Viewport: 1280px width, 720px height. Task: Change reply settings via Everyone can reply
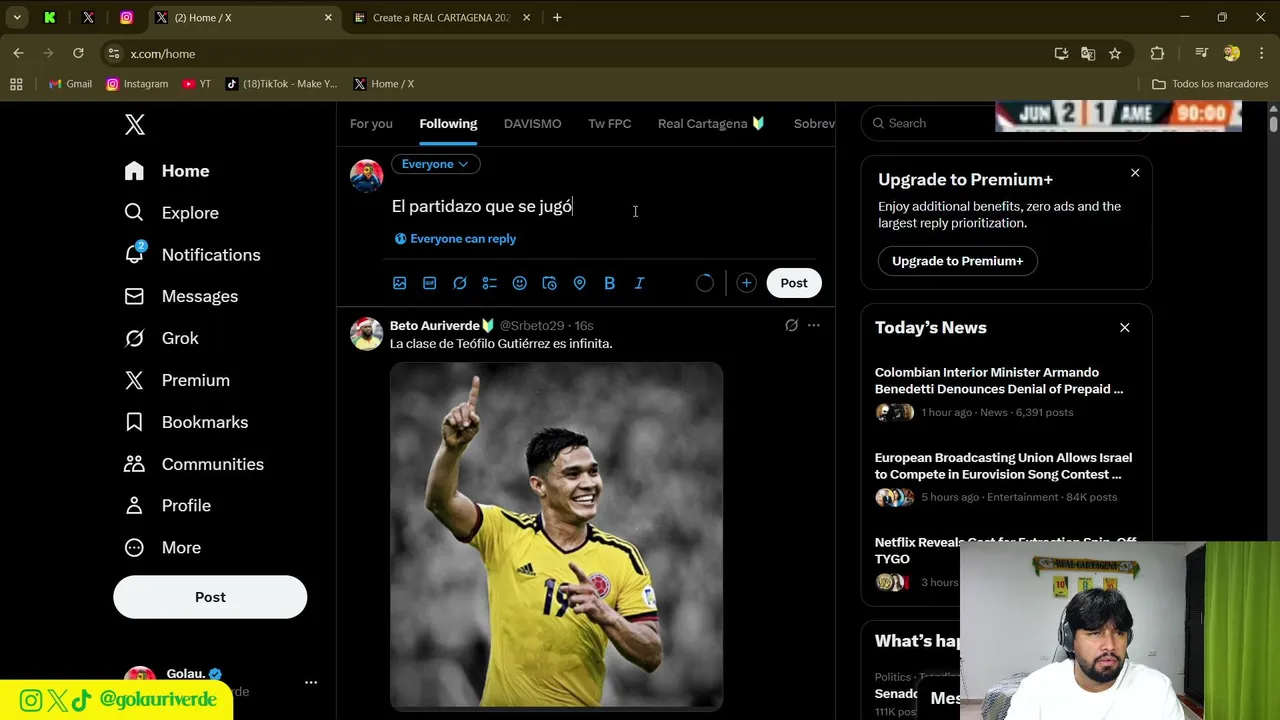456,239
